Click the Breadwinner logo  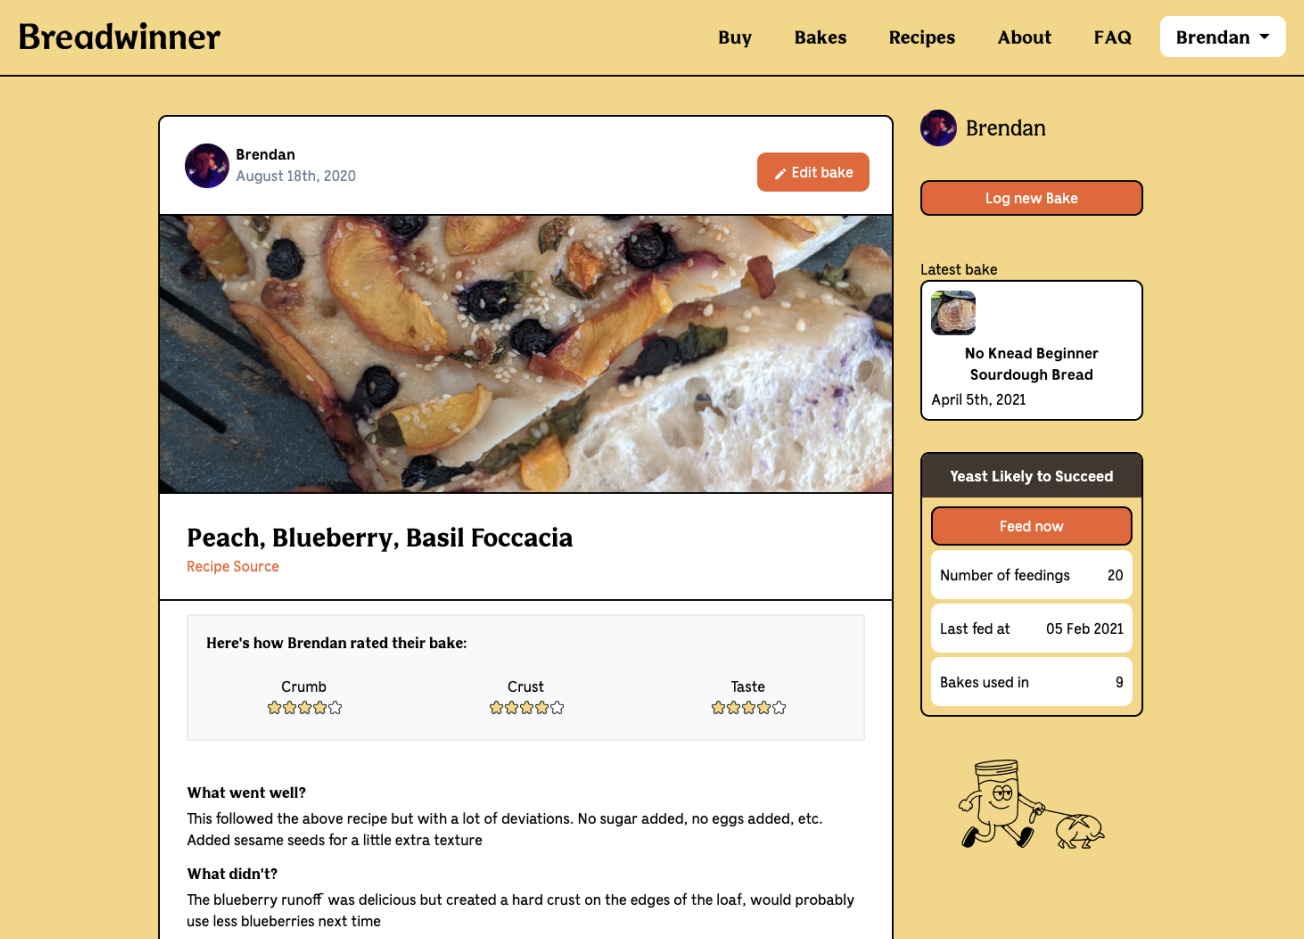119,37
